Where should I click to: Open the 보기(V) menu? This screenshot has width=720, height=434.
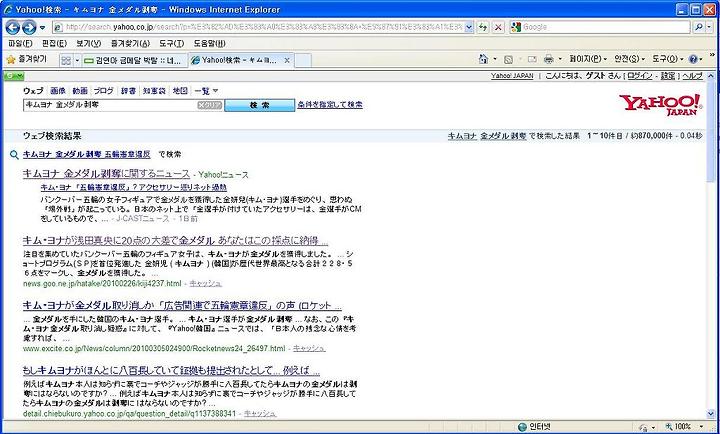tap(88, 44)
